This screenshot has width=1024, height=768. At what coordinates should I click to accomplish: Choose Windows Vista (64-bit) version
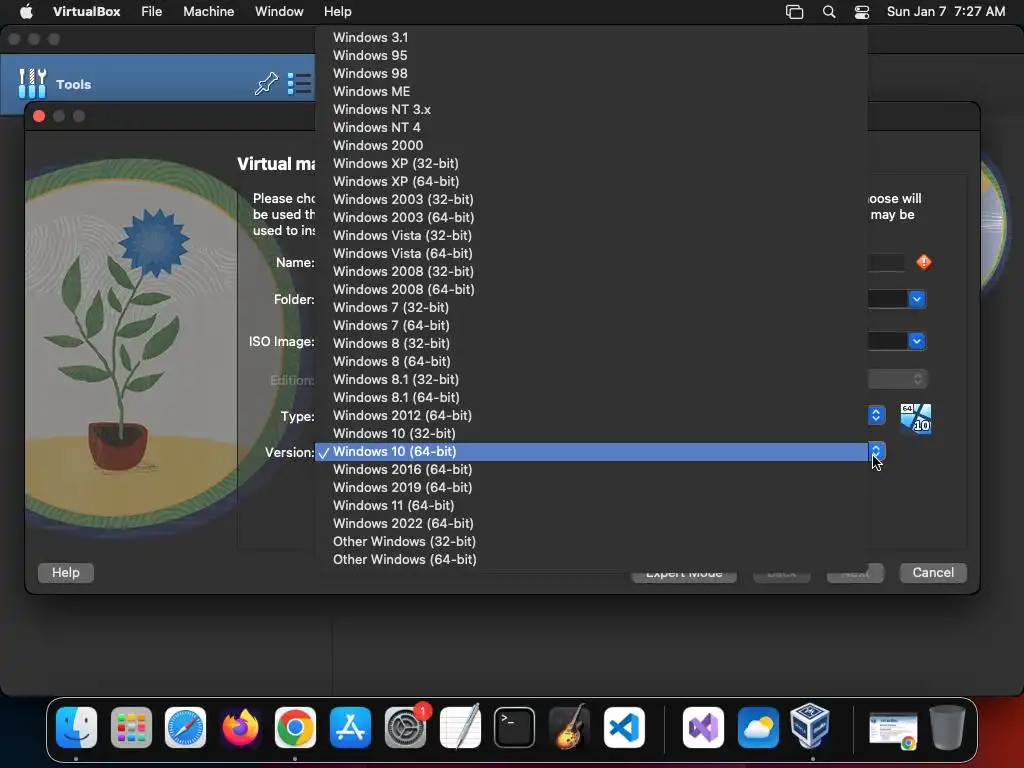click(592, 253)
